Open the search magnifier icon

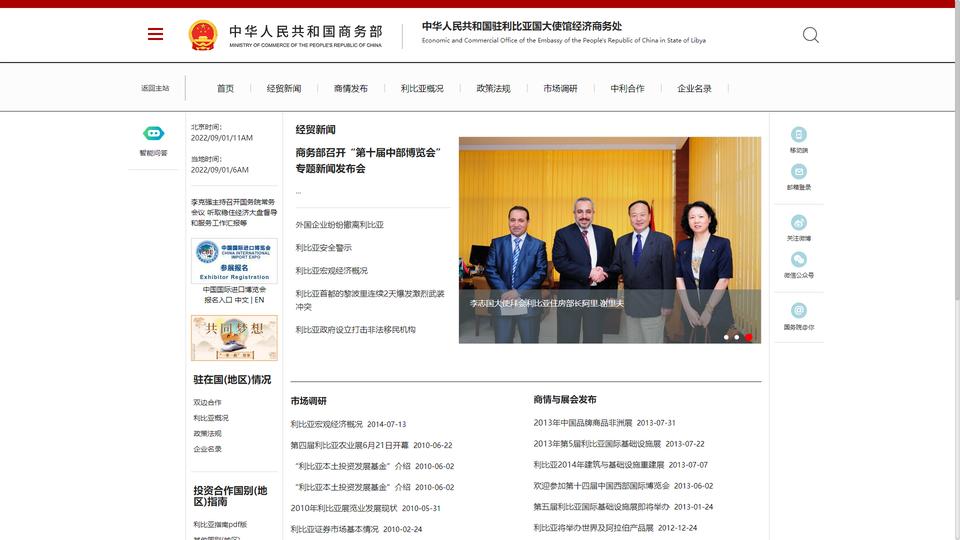[811, 35]
